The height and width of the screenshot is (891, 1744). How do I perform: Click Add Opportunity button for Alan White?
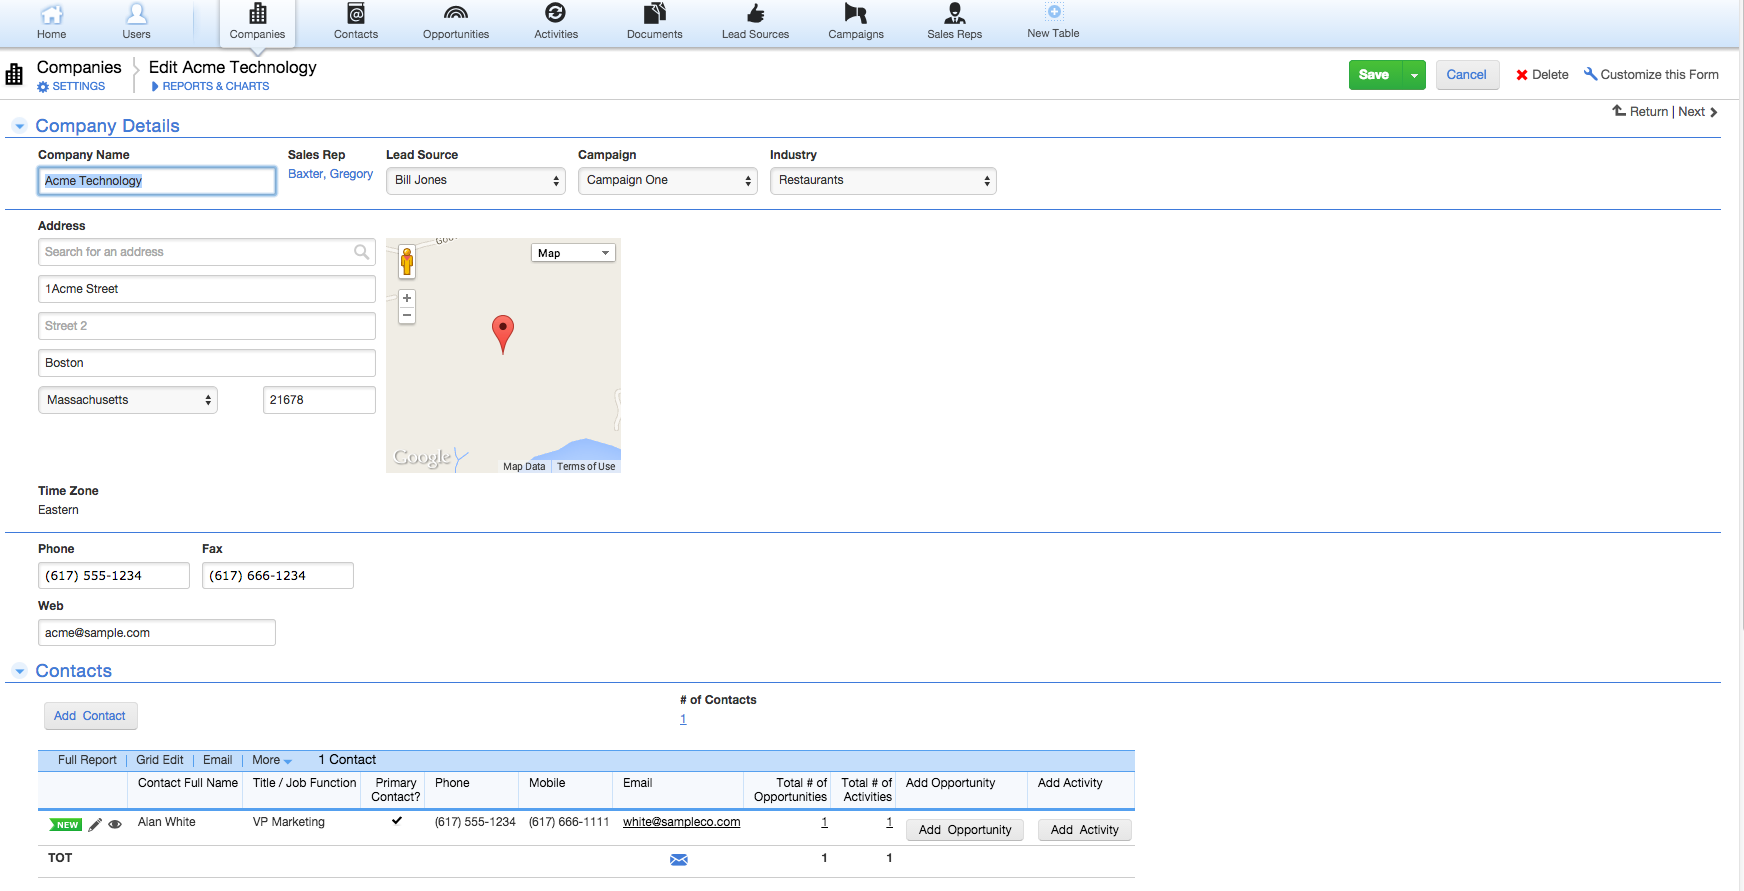point(965,830)
